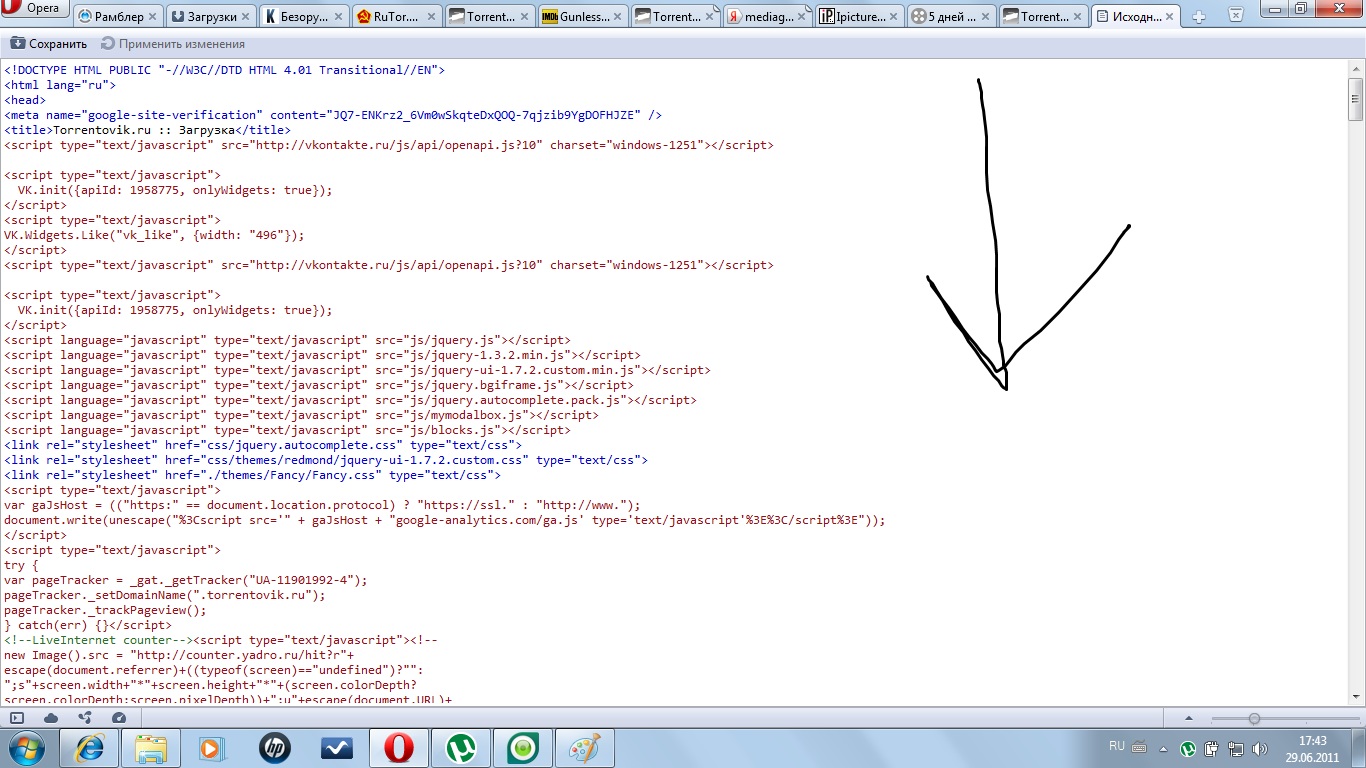
Task: Toggle the Opera Turbo speedometer icon
Action: click(x=119, y=718)
